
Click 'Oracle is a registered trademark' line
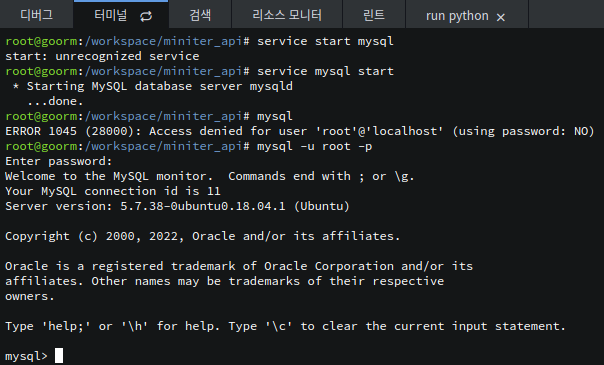coord(239,266)
